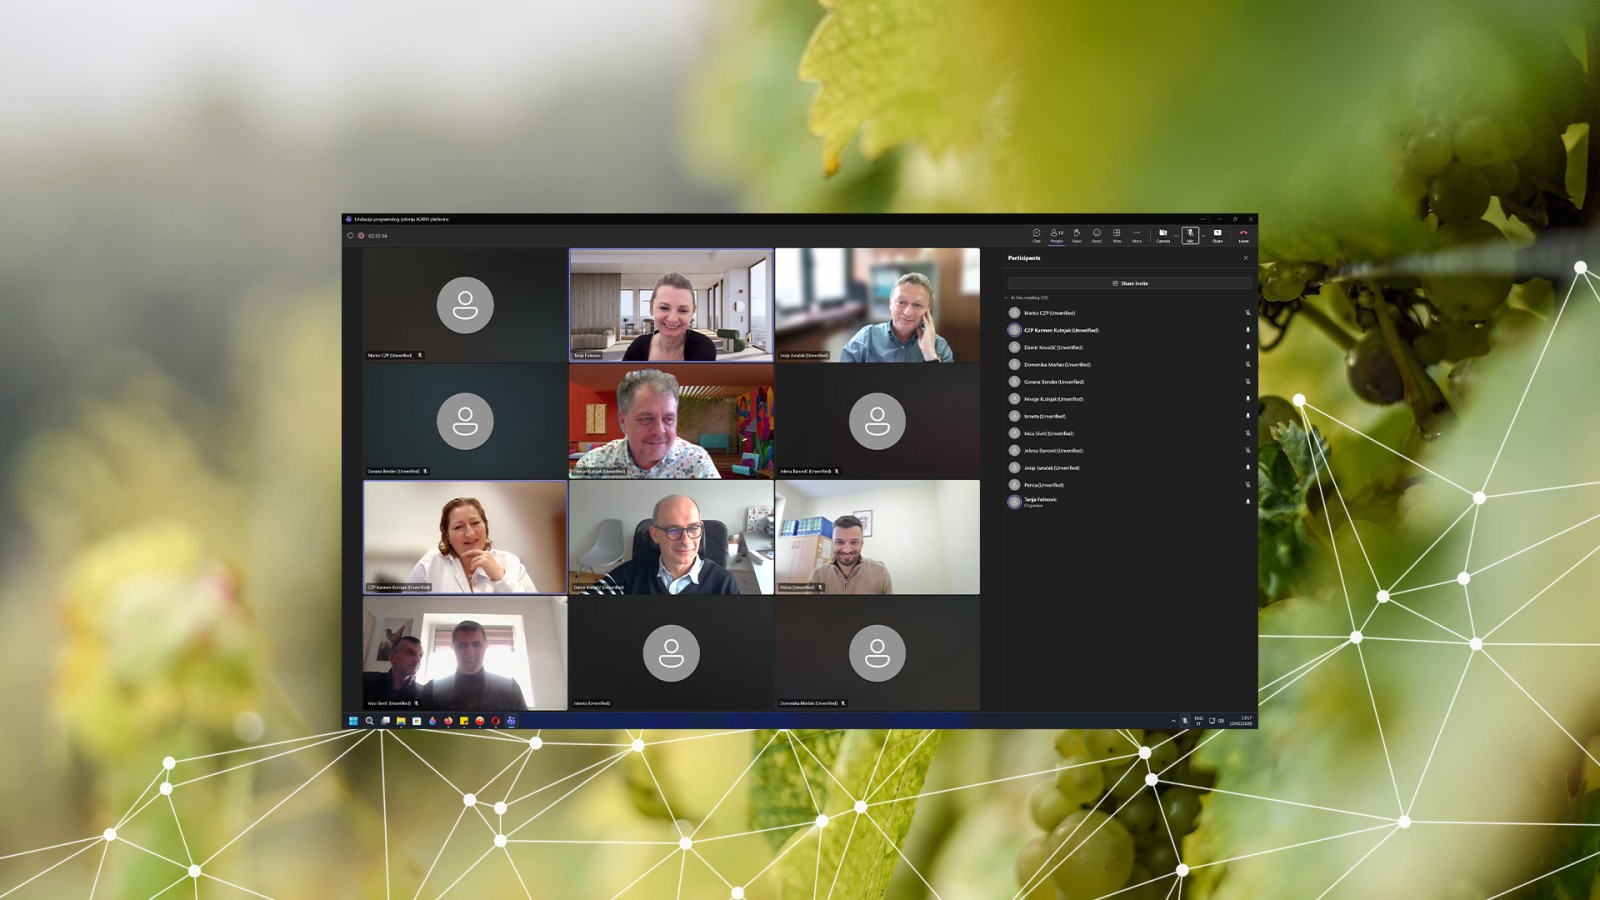The image size is (1600, 900).
Task: Close the Participants panel
Action: [1245, 258]
